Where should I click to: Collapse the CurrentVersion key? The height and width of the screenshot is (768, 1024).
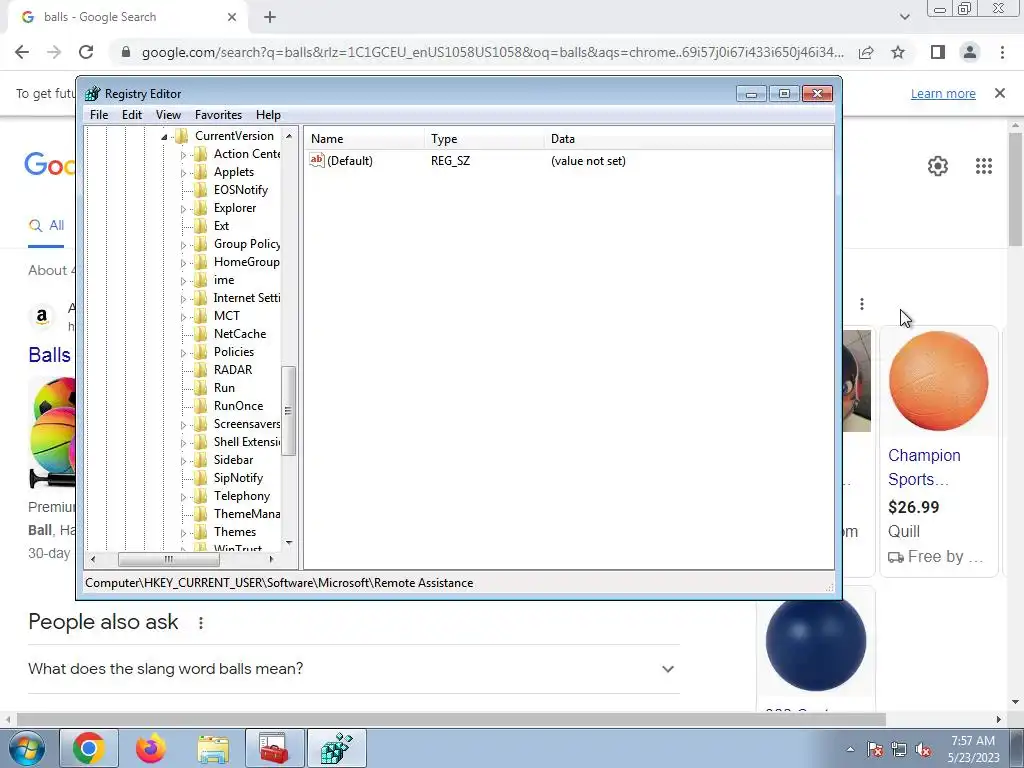(x=165, y=136)
